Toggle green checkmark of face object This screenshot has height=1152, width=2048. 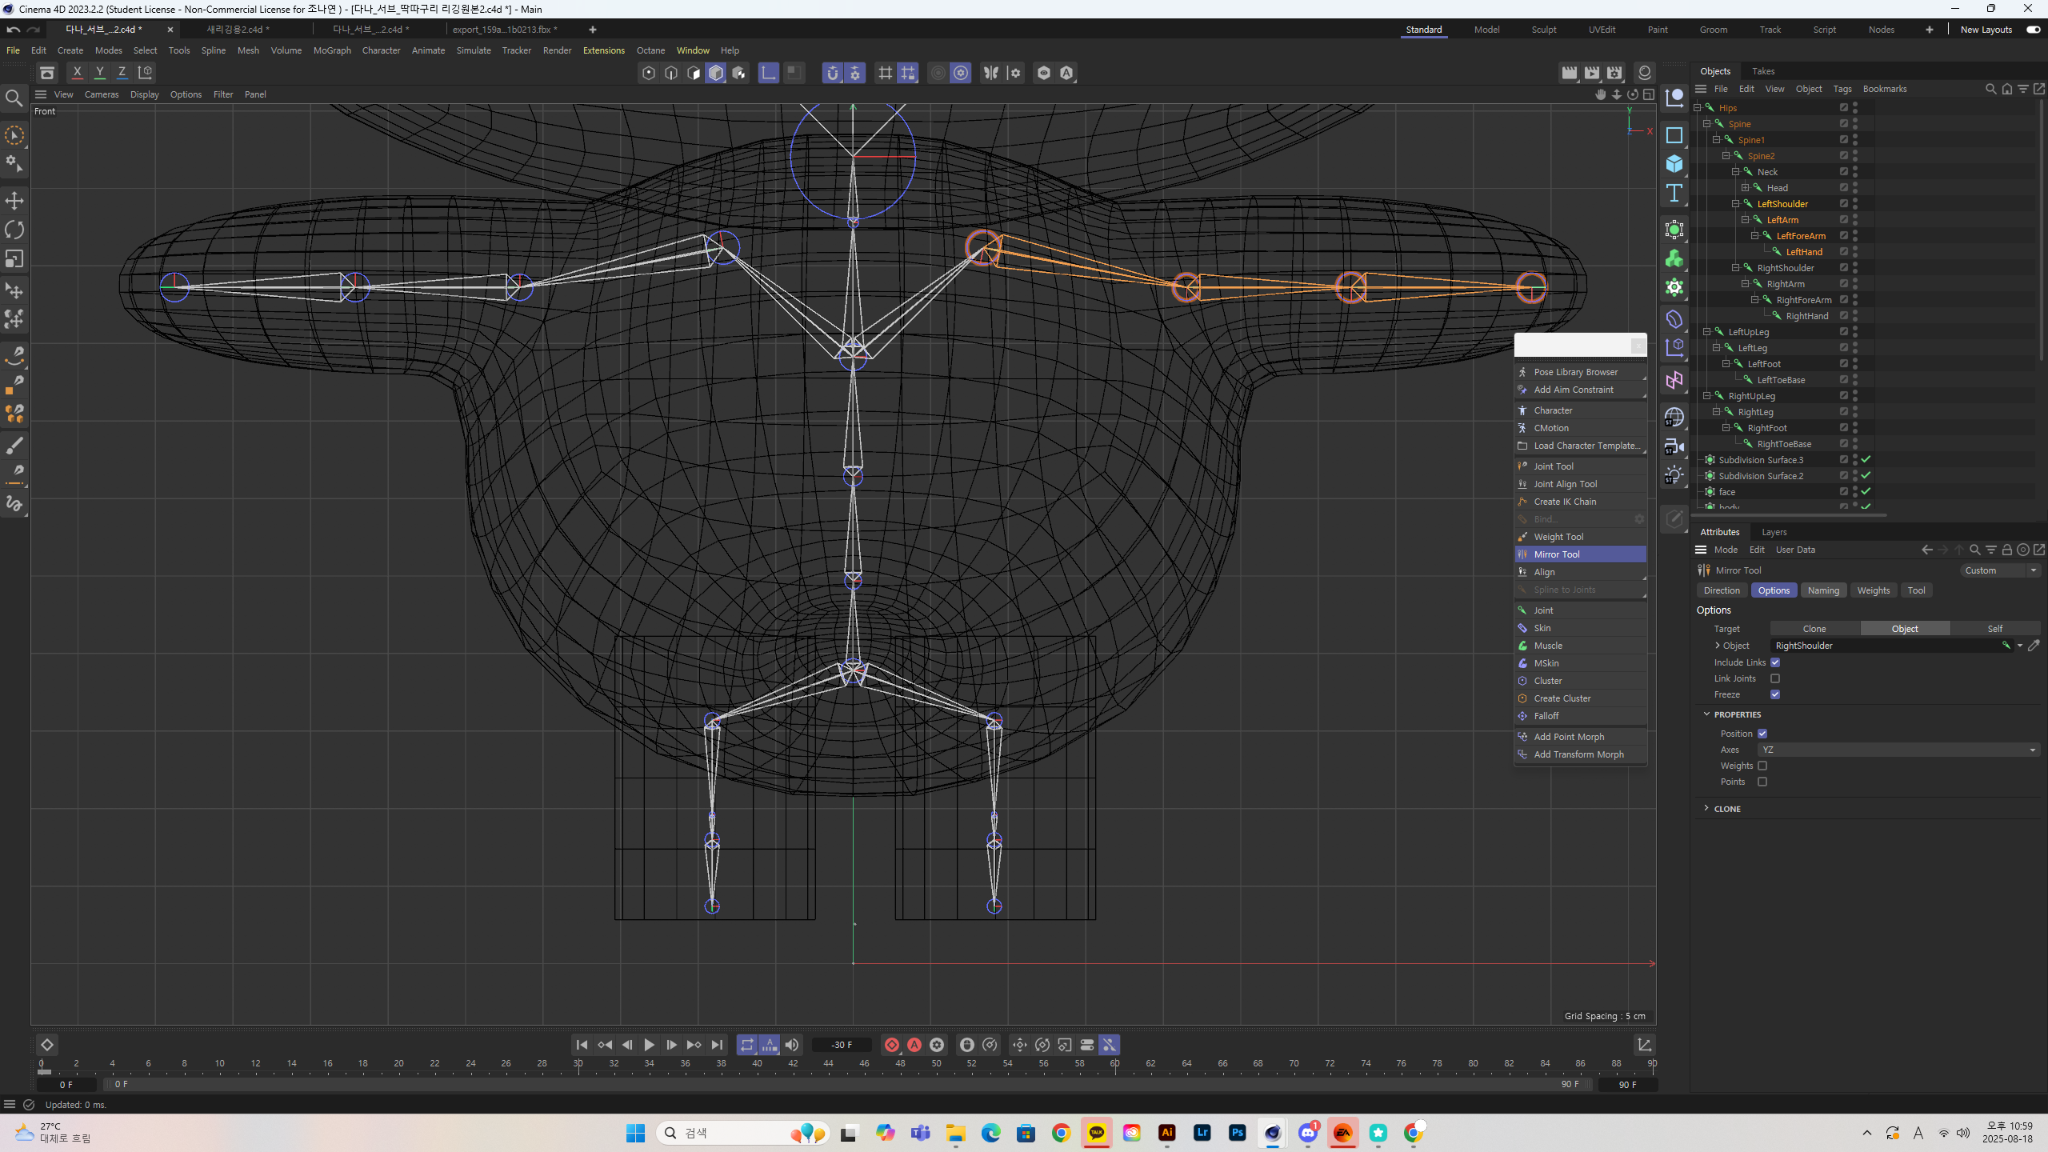coord(1866,492)
